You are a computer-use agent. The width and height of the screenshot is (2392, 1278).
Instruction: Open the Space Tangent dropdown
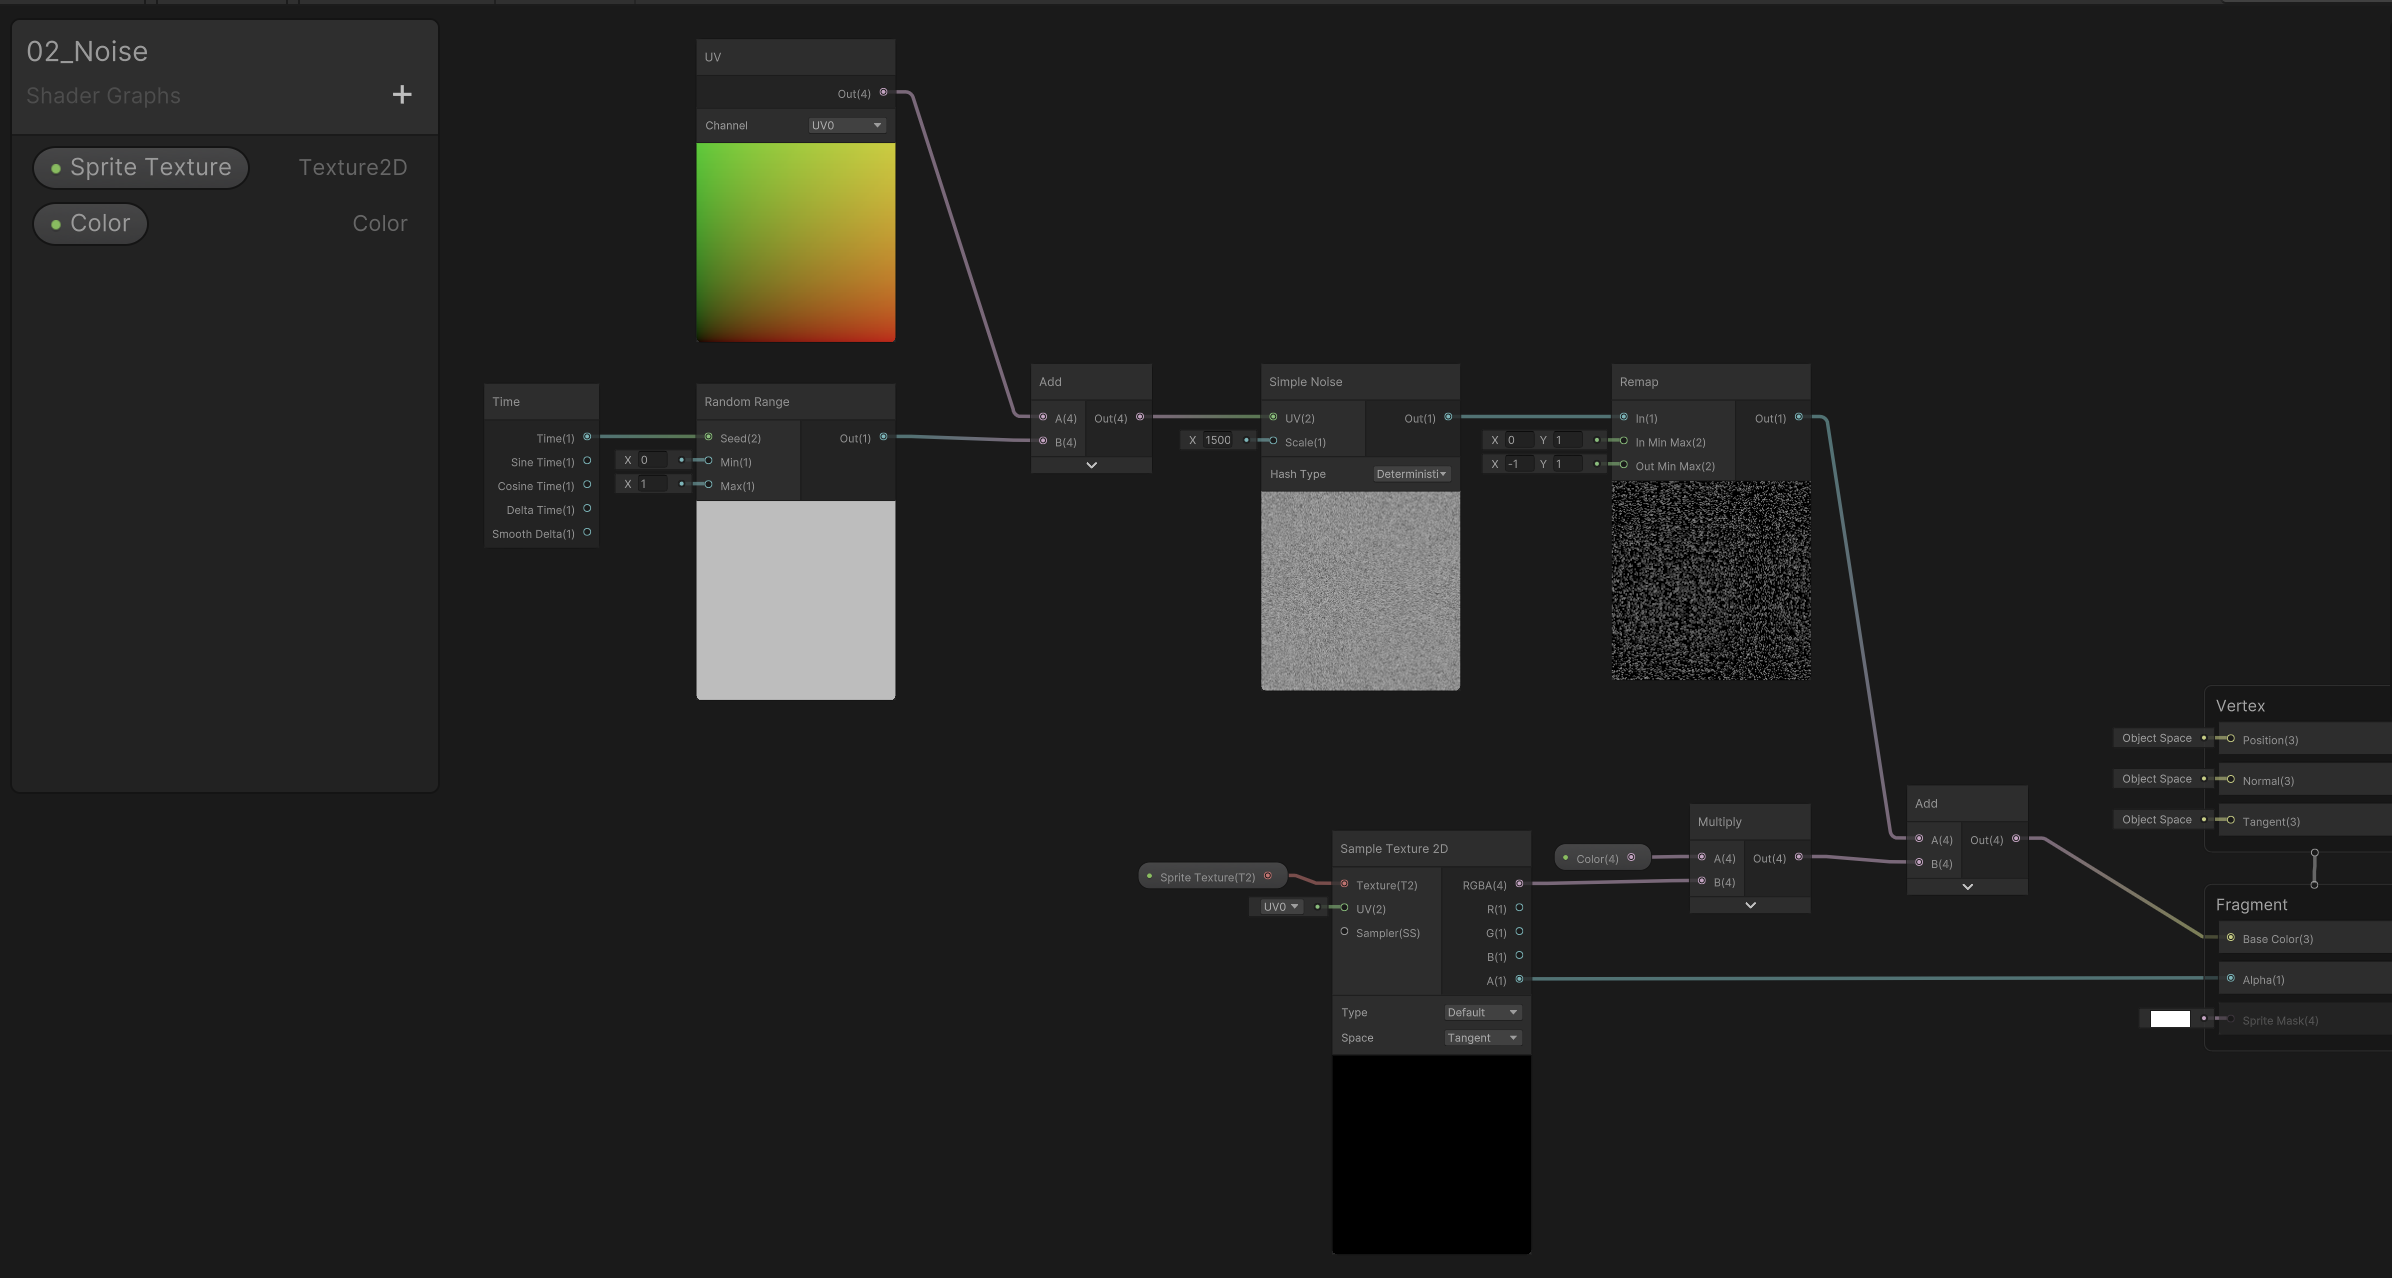tap(1482, 1038)
